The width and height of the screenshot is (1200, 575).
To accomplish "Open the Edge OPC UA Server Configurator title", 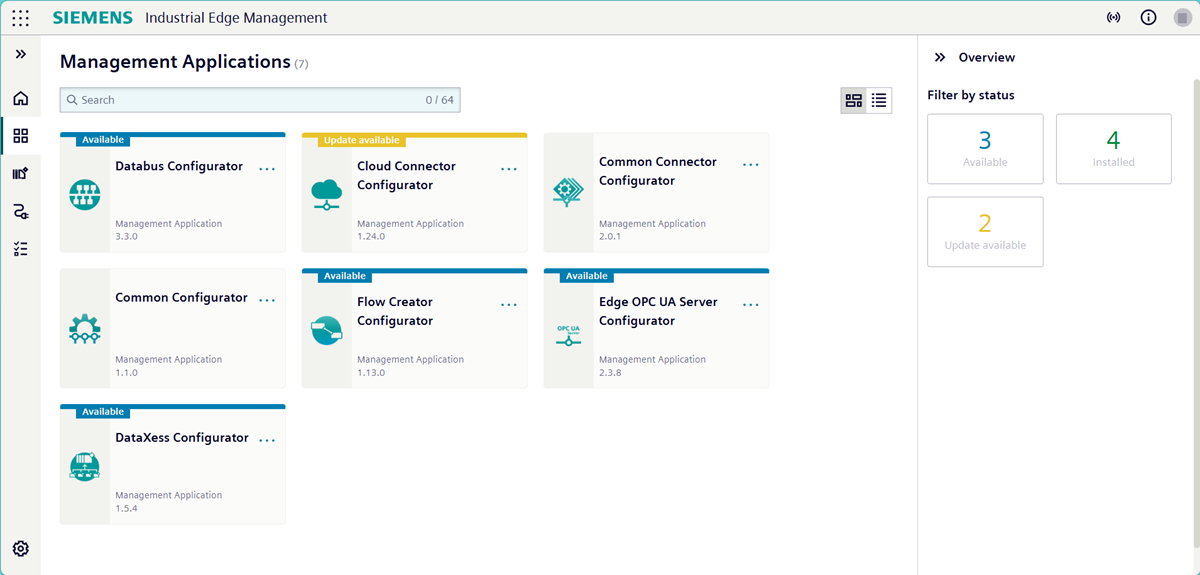I will tap(658, 311).
